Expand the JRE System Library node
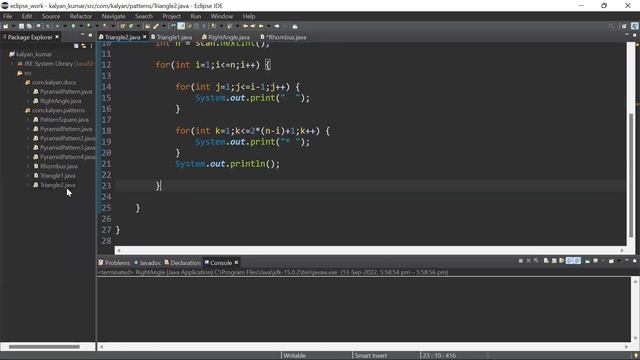This screenshot has height=360, width=640. (x=12, y=64)
